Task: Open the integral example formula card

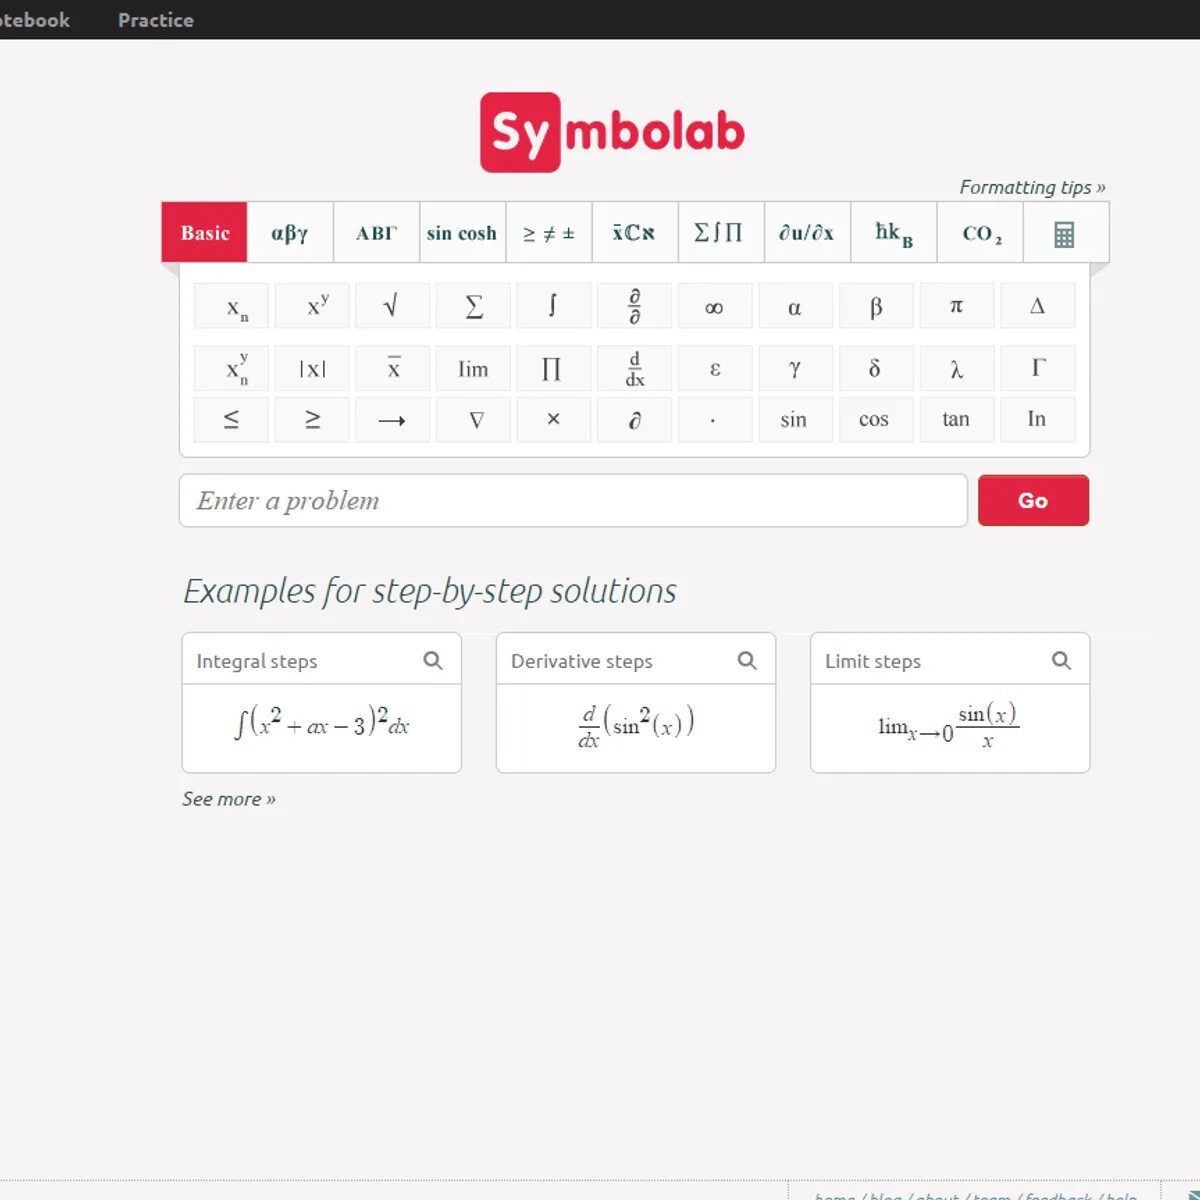Action: 321,728
